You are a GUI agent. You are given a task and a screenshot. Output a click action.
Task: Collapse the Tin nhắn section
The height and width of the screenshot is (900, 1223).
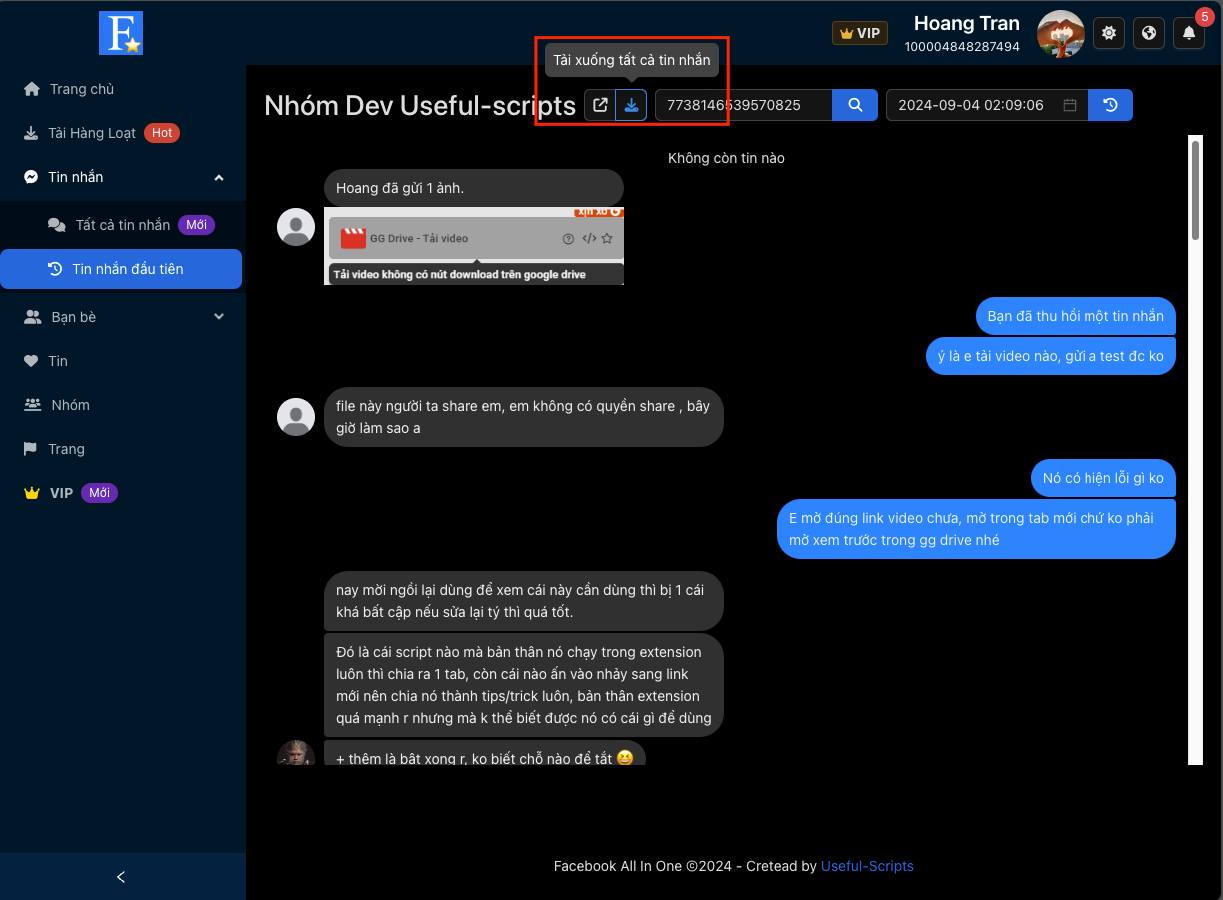122,177
